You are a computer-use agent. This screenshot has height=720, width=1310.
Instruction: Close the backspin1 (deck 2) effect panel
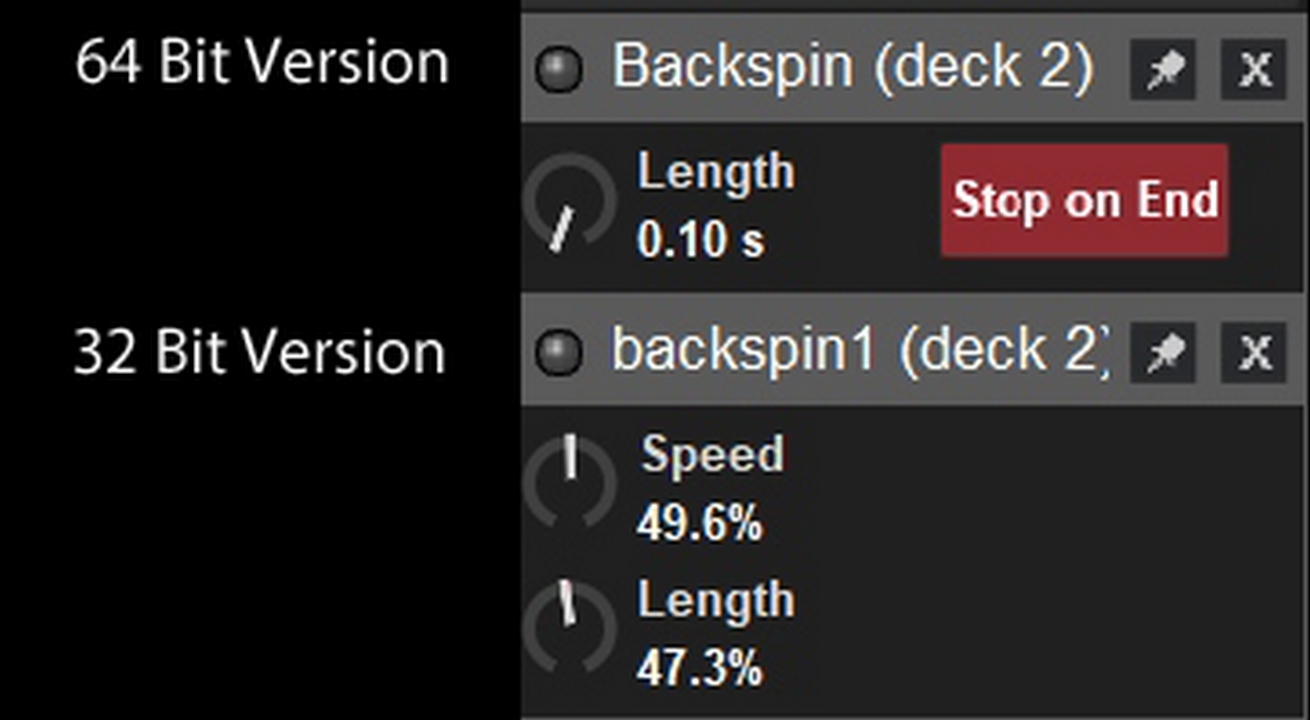pyautogui.click(x=1254, y=351)
